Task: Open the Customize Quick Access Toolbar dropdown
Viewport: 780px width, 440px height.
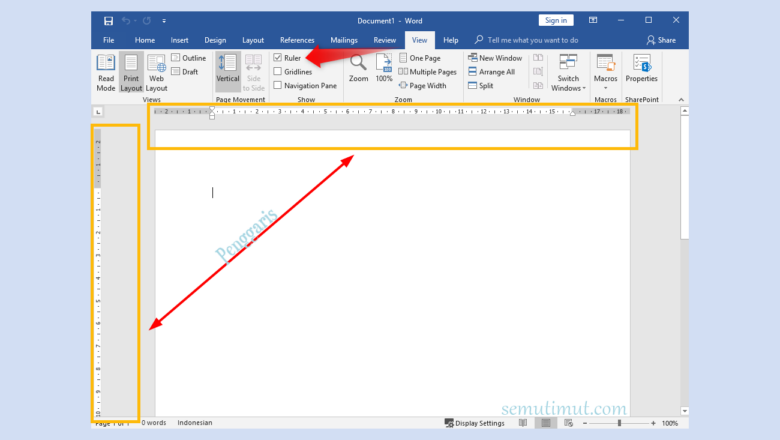Action: tap(164, 21)
